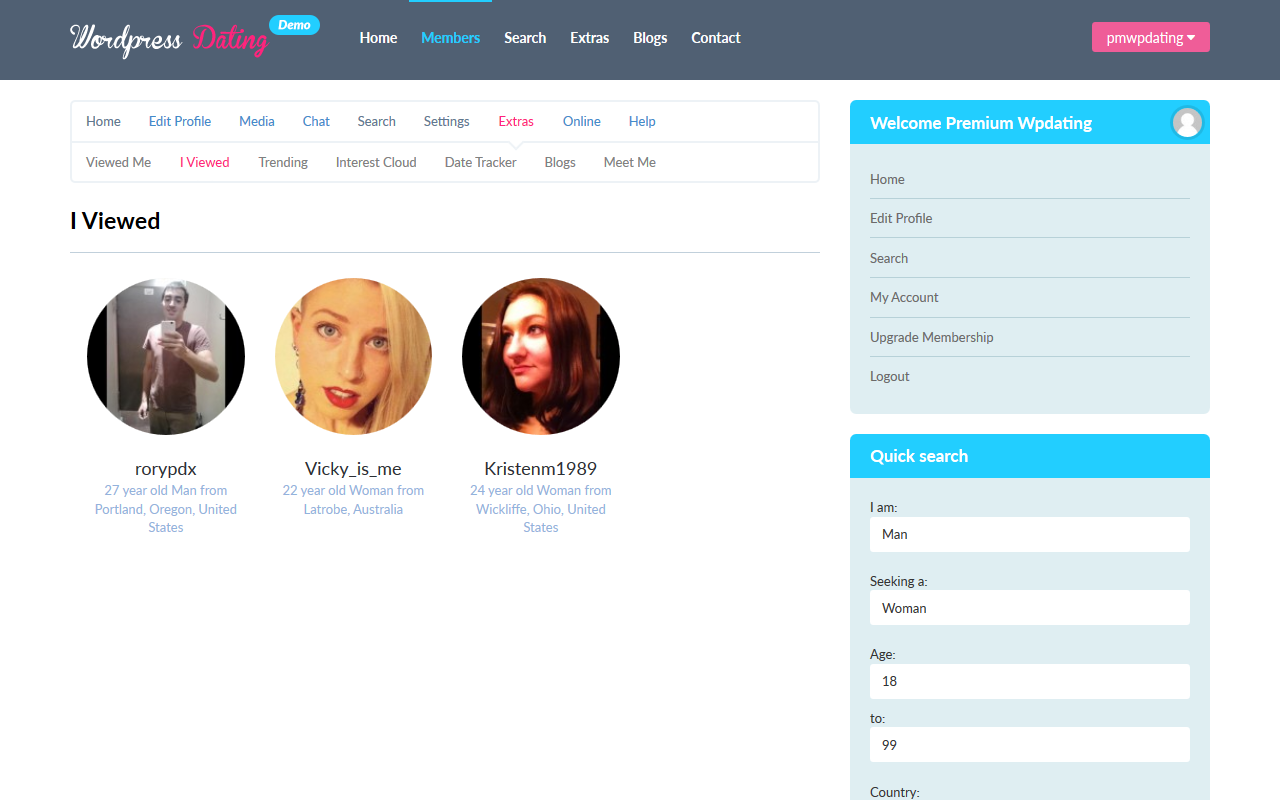This screenshot has height=800, width=1280.
Task: Open the pmwpdating account dropdown
Action: click(1151, 37)
